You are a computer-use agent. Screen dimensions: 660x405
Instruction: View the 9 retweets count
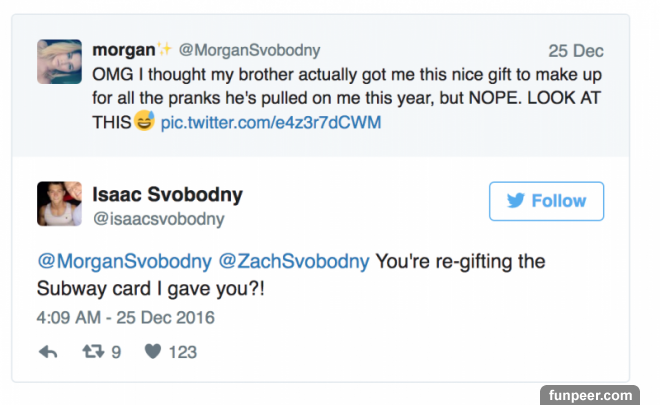tap(116, 351)
